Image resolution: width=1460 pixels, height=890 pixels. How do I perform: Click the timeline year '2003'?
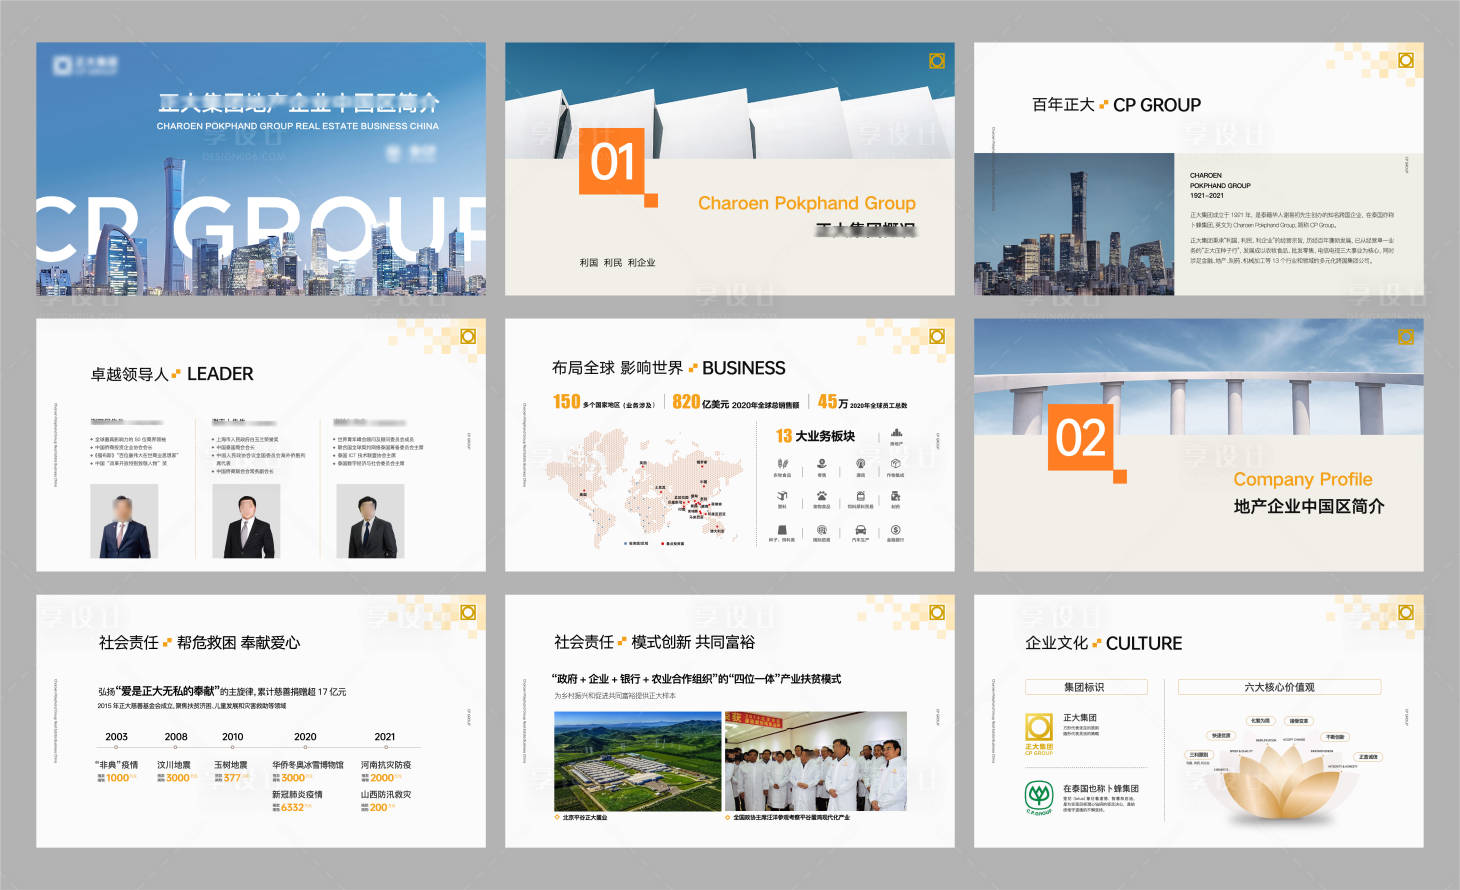point(117,737)
